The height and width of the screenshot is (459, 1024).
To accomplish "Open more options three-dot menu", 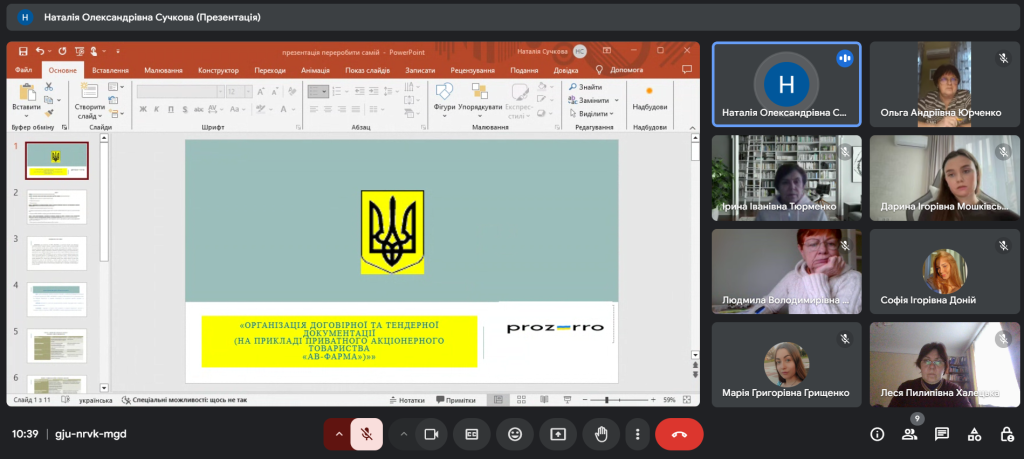I will point(637,434).
